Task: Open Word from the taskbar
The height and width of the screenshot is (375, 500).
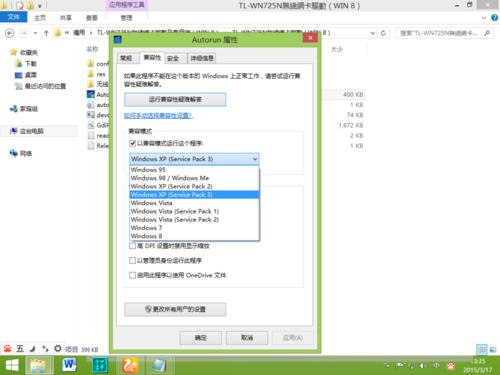Action: point(69,365)
